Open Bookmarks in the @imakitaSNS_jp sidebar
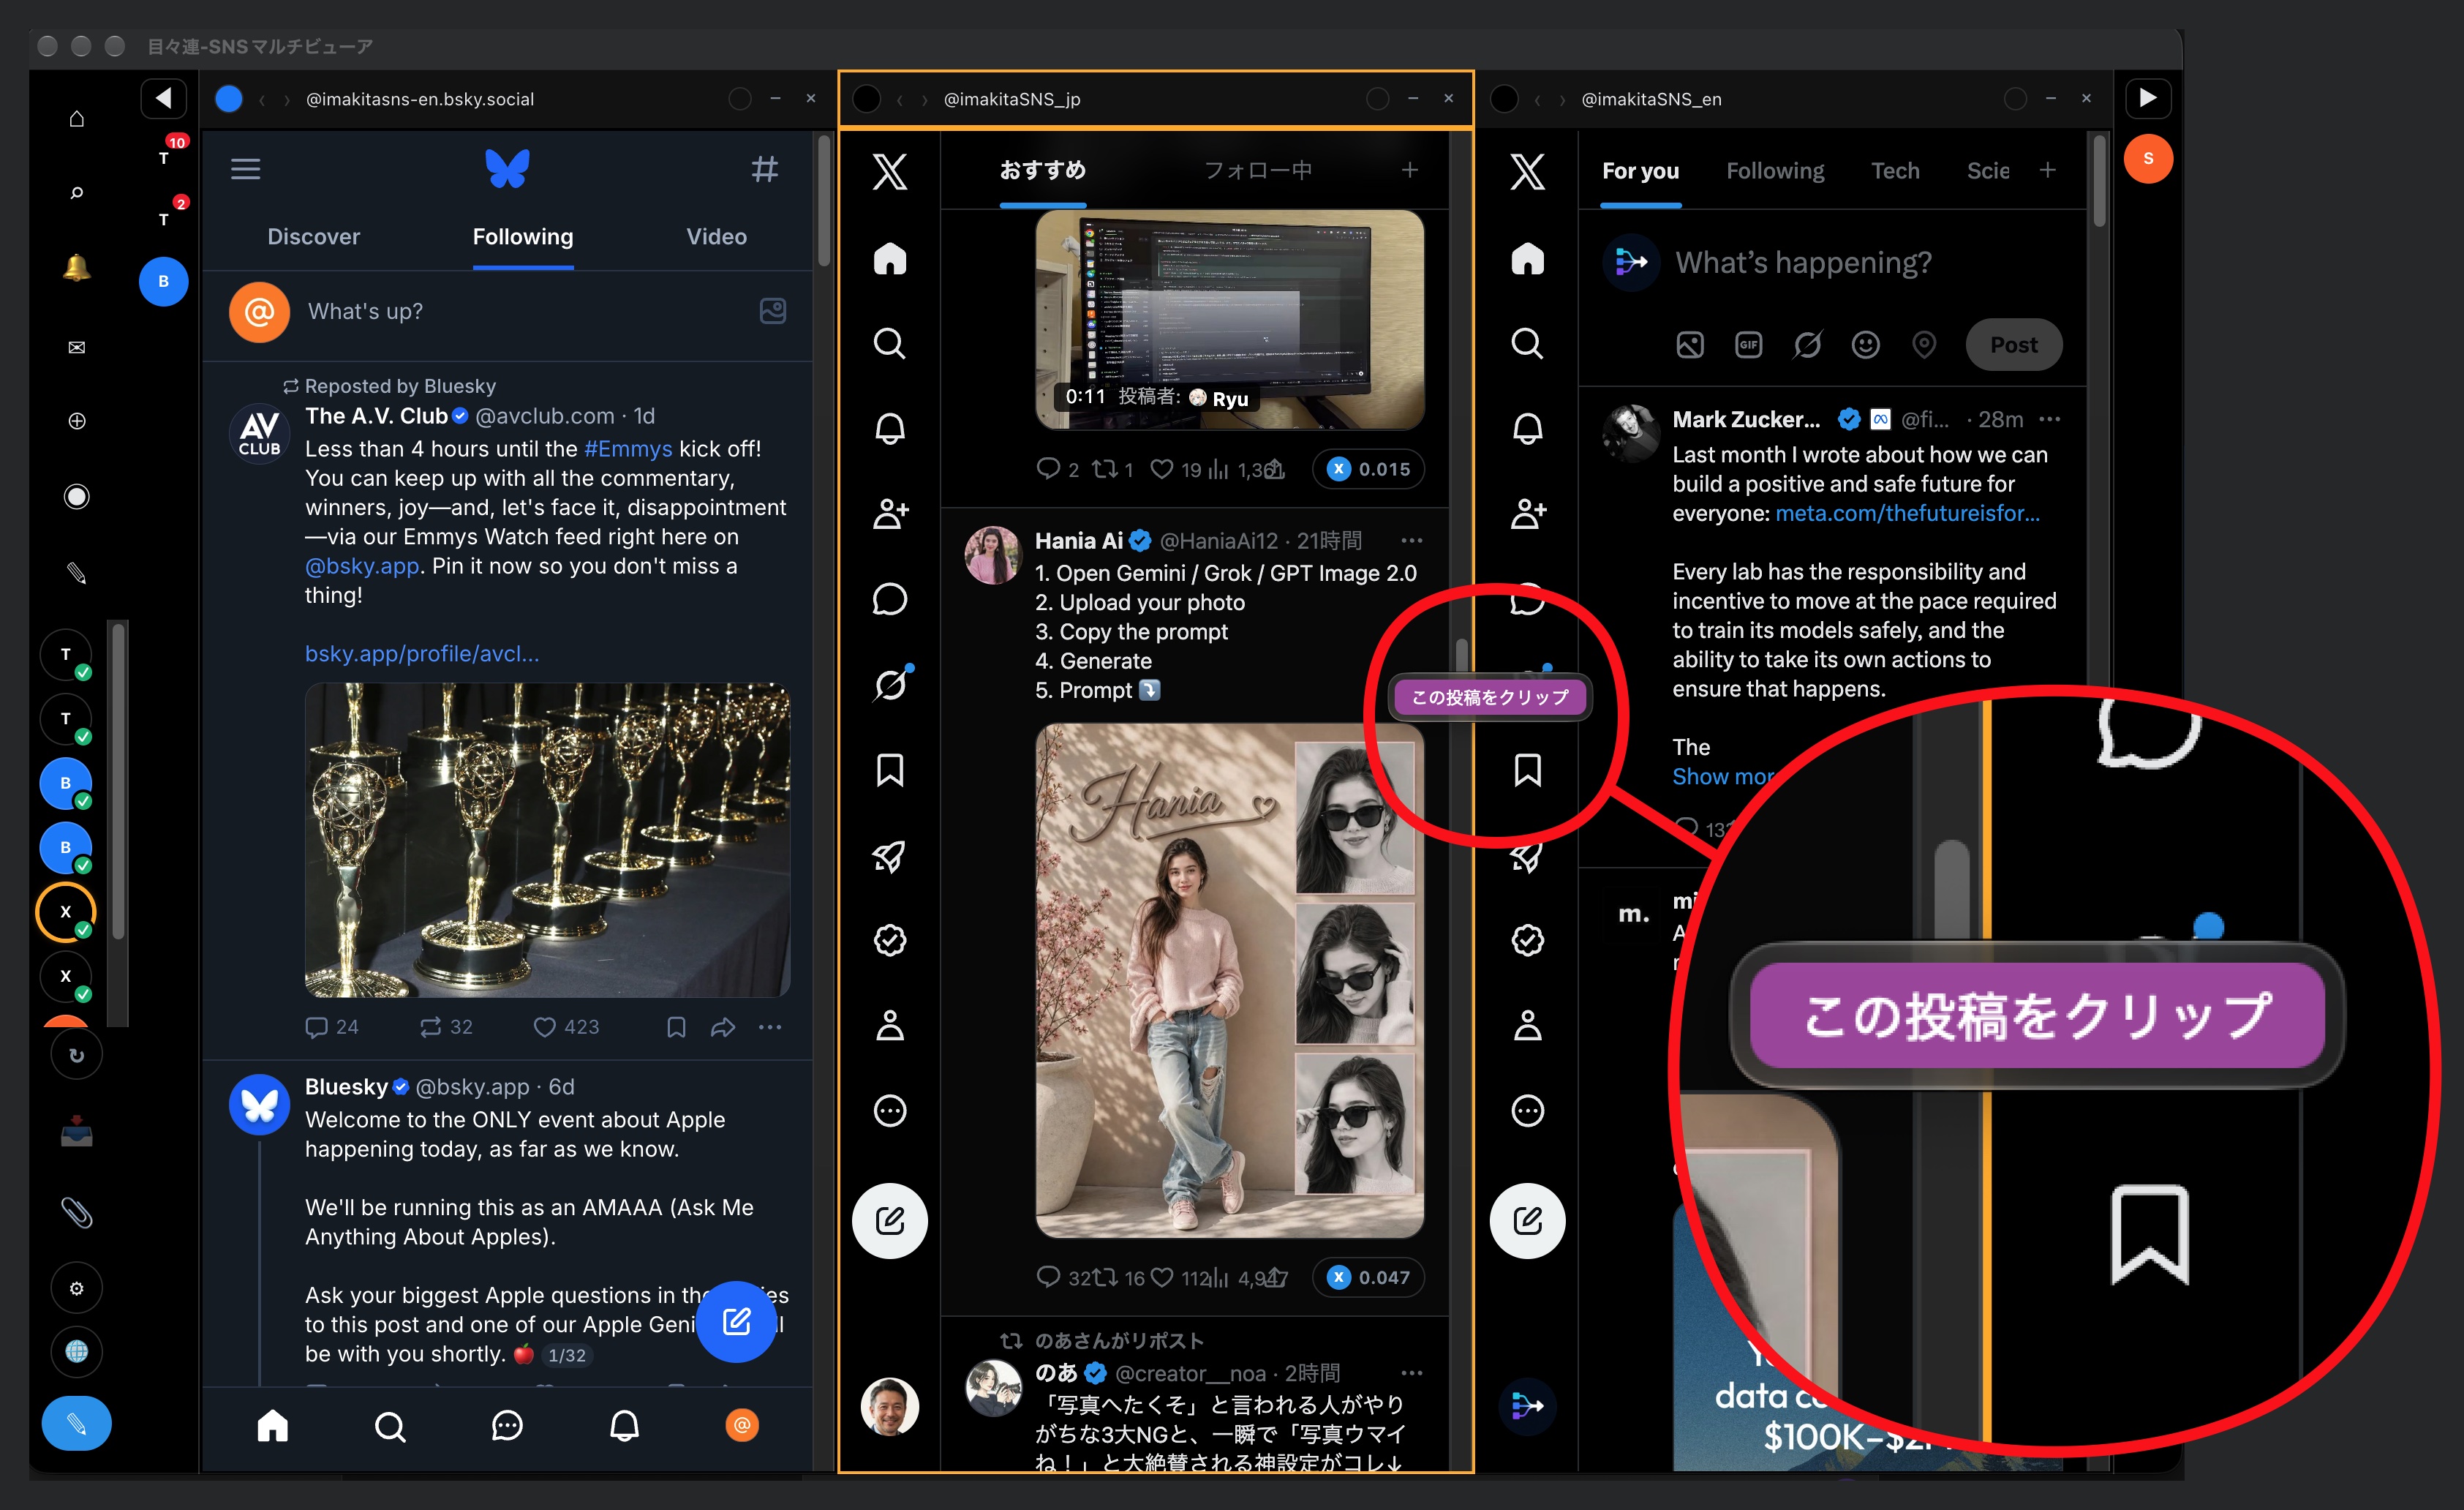This screenshot has width=2464, height=1510. click(x=890, y=770)
